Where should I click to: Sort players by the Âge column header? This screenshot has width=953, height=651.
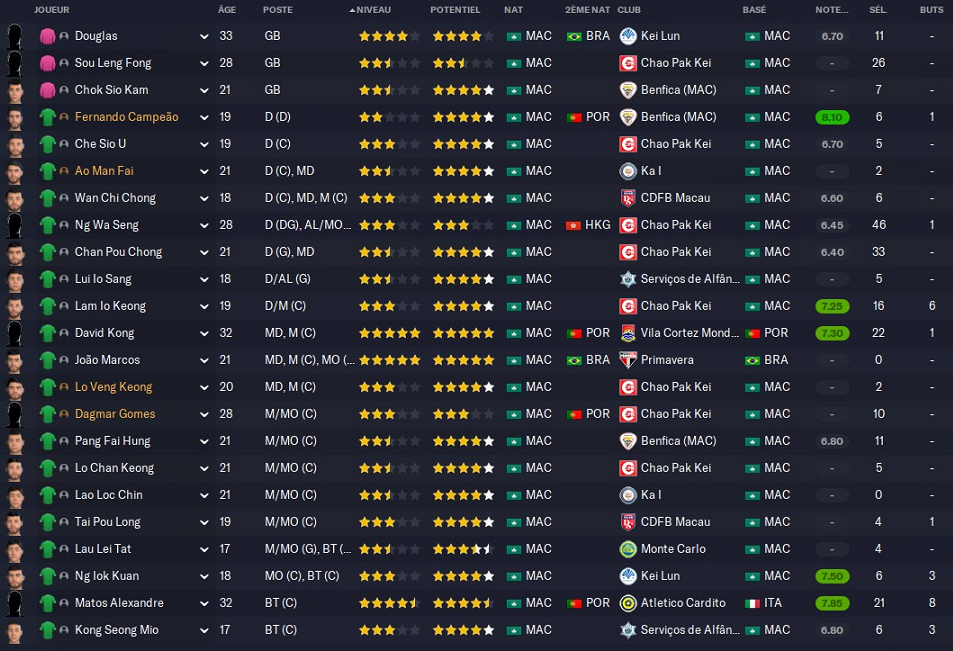point(227,10)
